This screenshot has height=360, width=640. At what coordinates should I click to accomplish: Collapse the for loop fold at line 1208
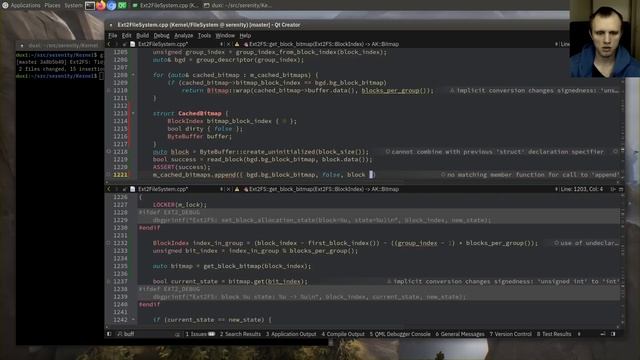point(133,75)
